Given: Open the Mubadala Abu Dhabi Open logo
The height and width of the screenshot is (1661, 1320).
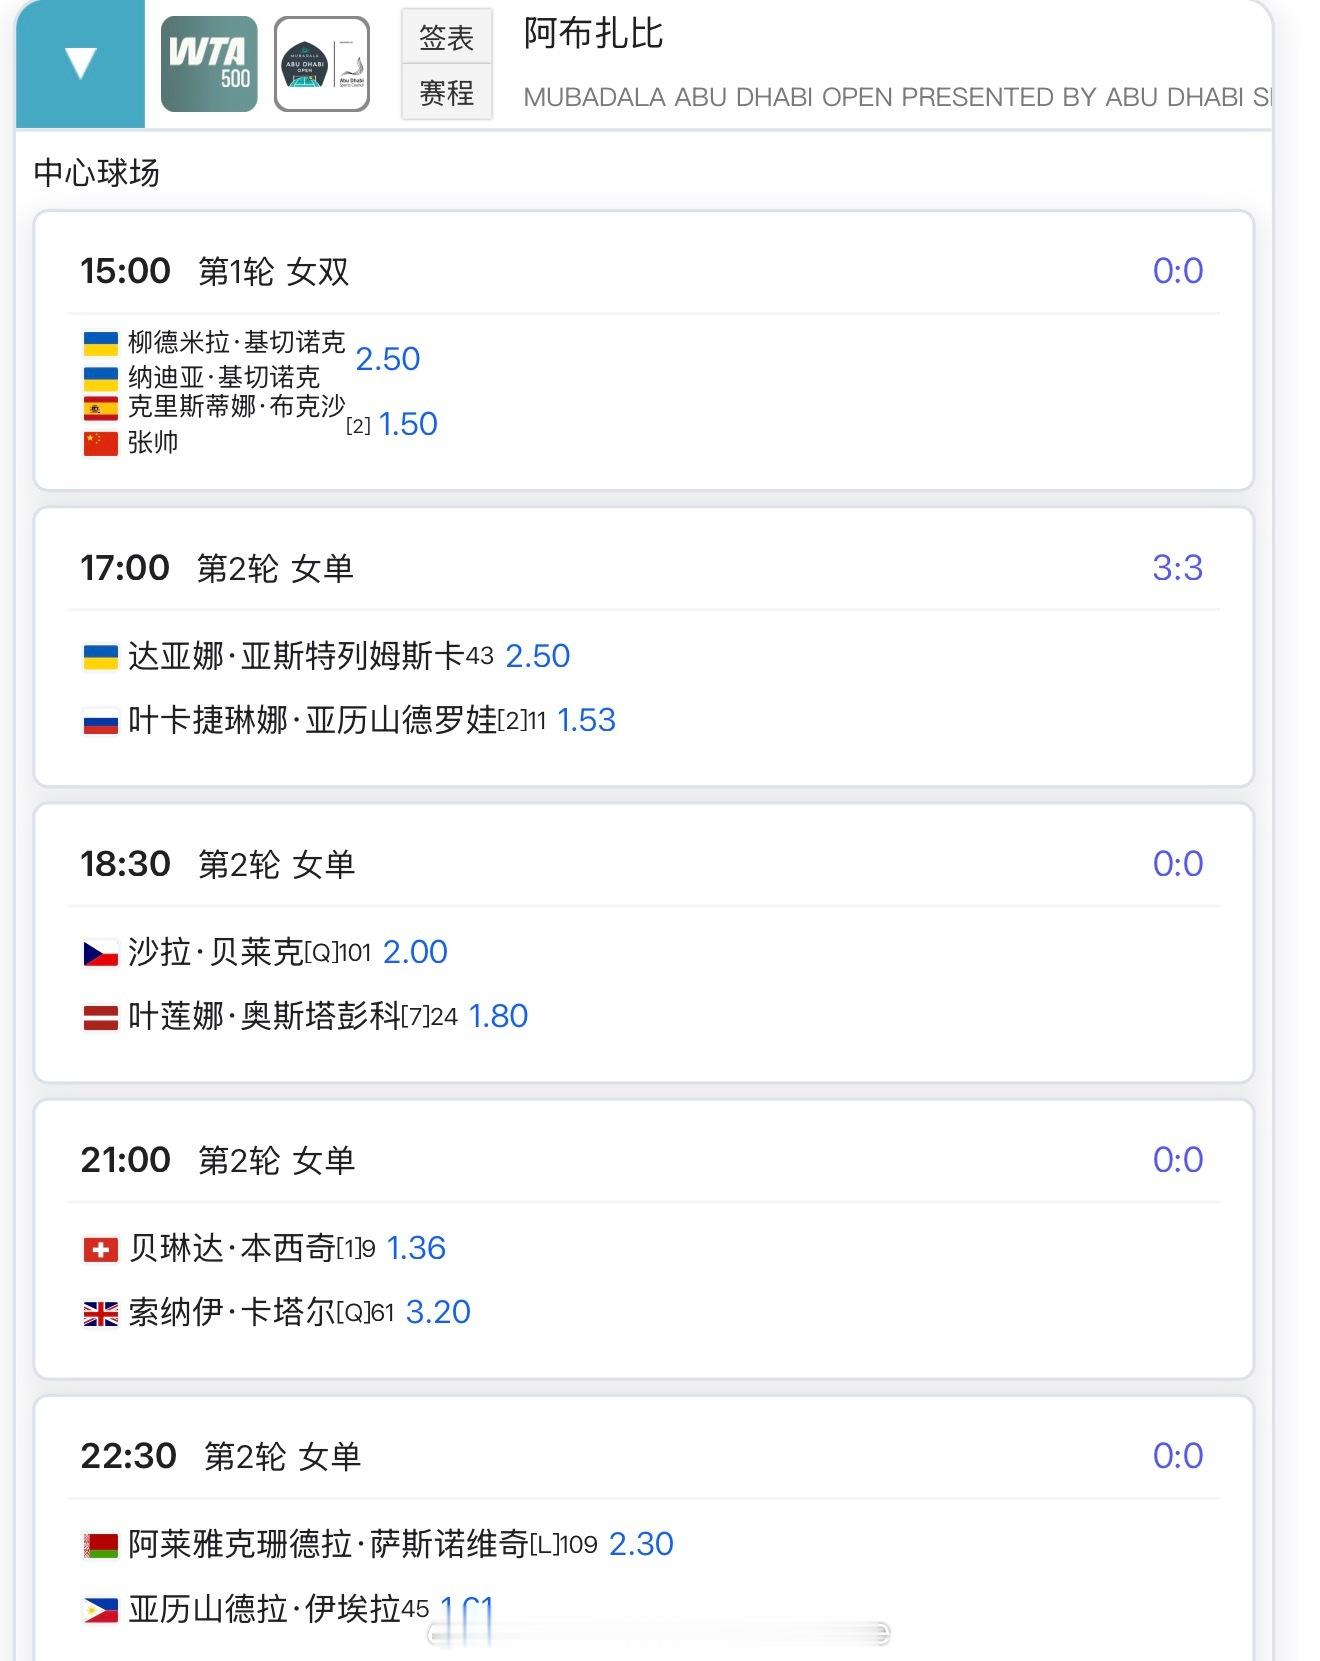Looking at the screenshot, I should click(322, 64).
